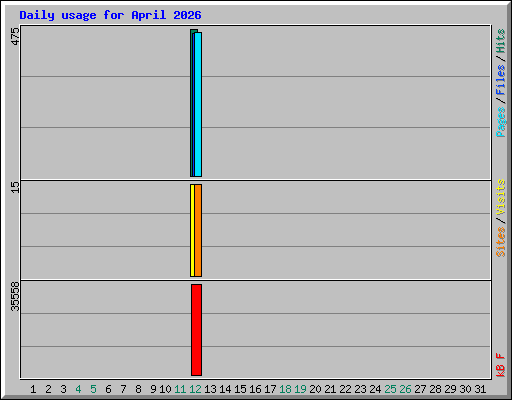Select the orange Sites bar
Viewport: 512px width, 400px height.
click(x=198, y=230)
